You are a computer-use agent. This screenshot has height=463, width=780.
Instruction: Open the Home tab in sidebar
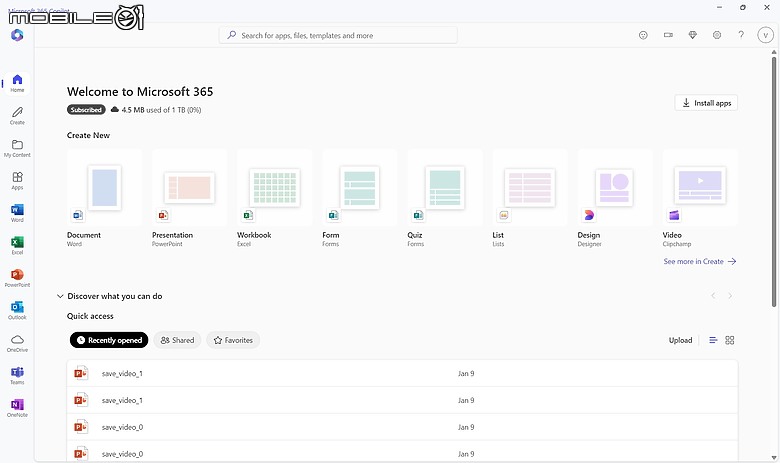[17, 83]
